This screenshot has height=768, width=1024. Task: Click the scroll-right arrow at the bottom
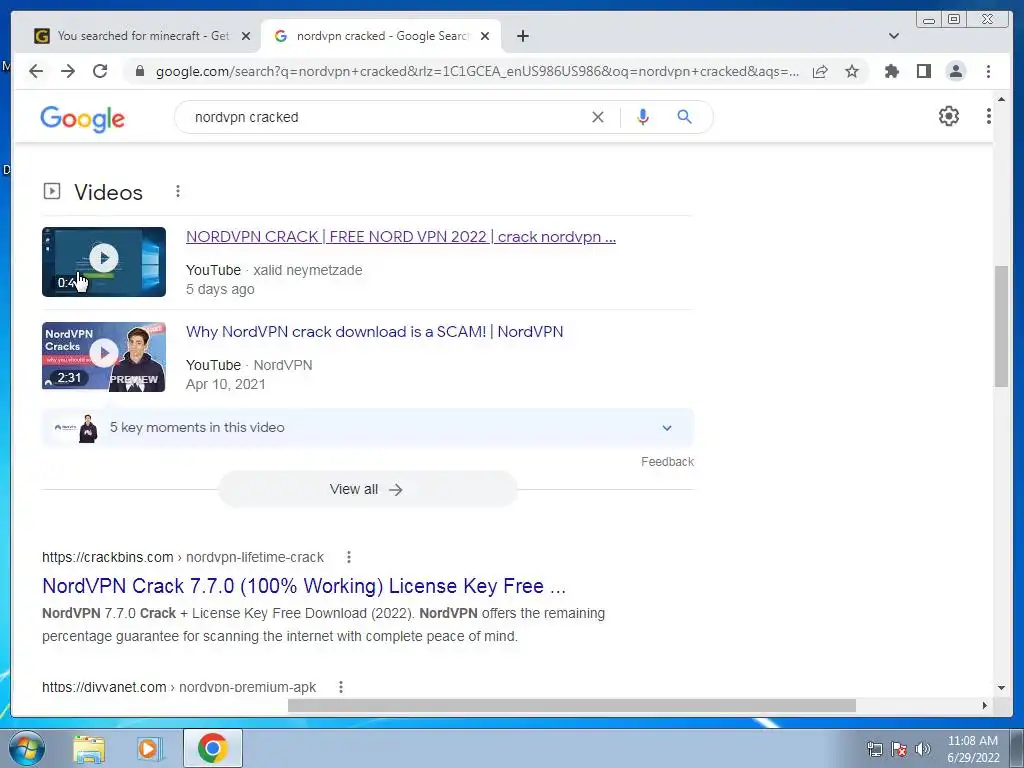coord(985,705)
